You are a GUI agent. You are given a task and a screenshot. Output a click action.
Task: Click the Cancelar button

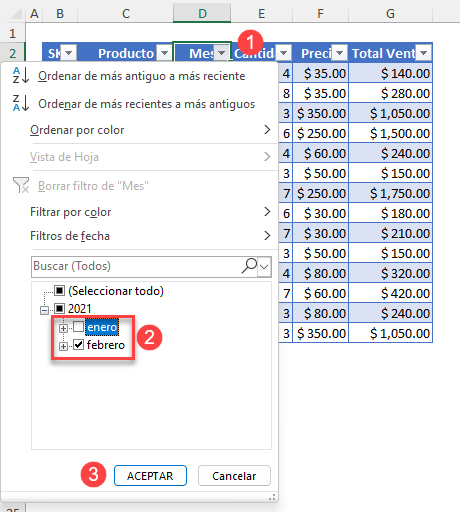(234, 476)
